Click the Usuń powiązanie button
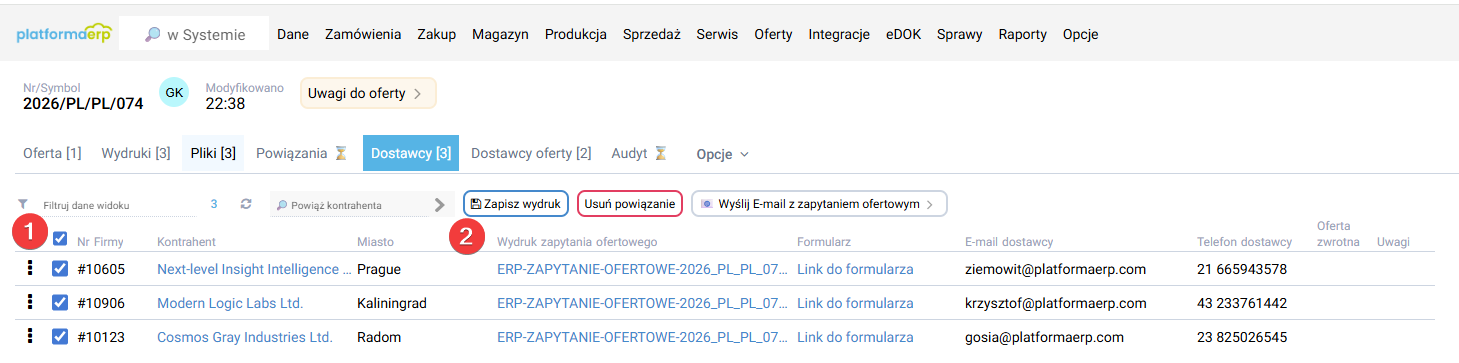This screenshot has height=363, width=1459. 630,204
